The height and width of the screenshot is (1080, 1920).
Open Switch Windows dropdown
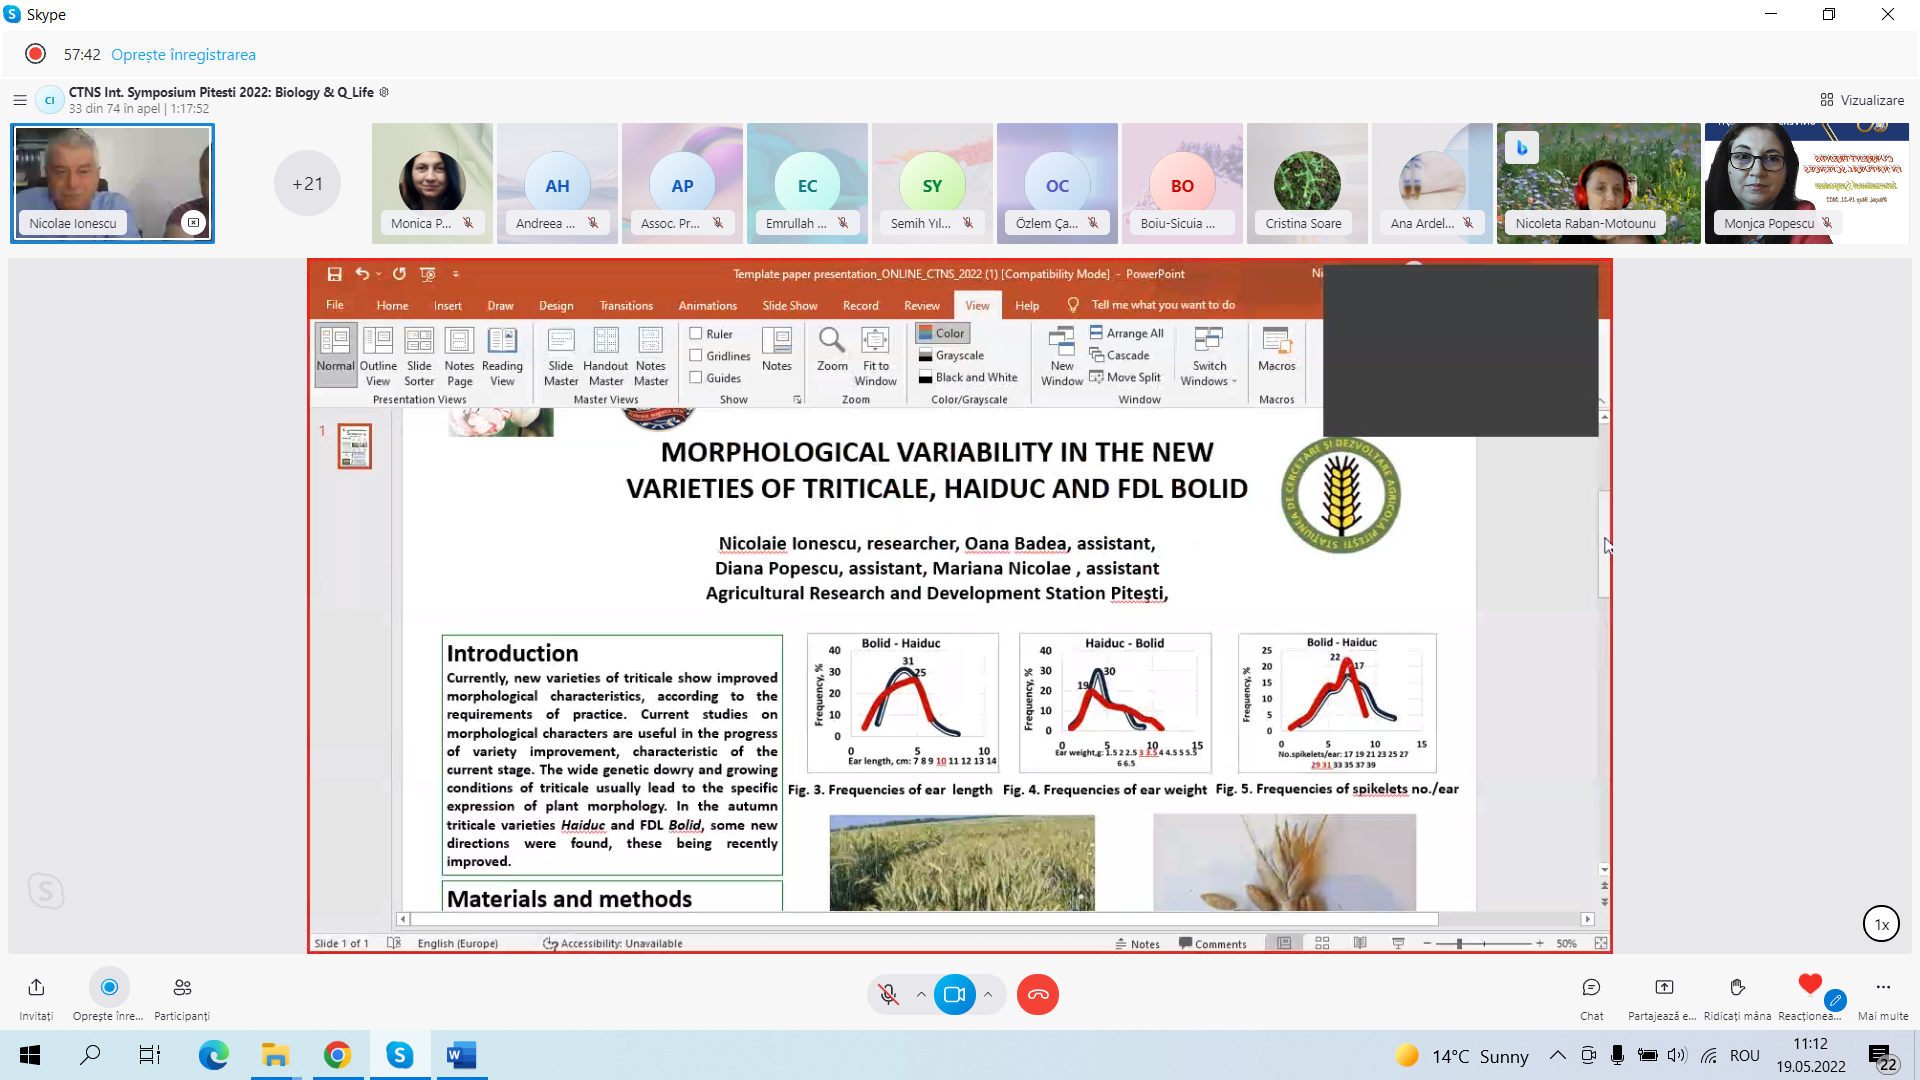pyautogui.click(x=1209, y=356)
